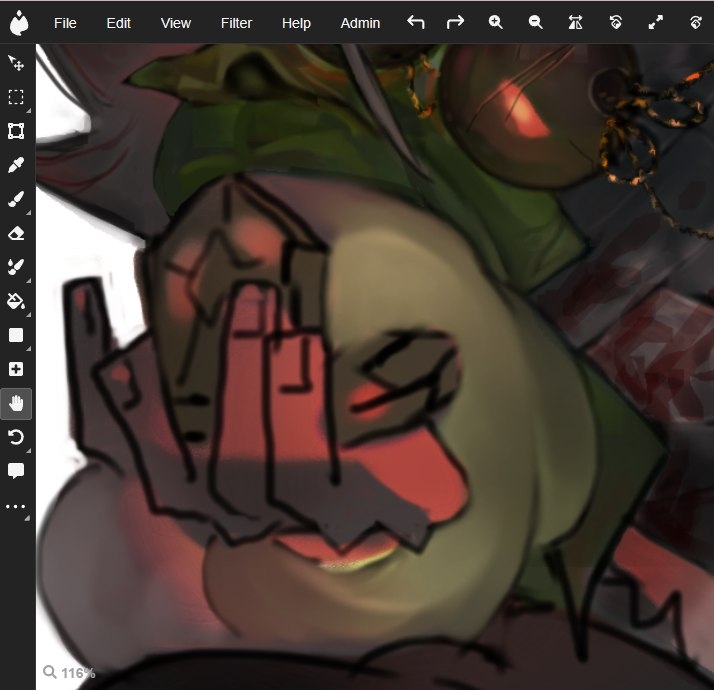Zoom out using the magnifier minus icon
This screenshot has width=714, height=690.
point(536,22)
